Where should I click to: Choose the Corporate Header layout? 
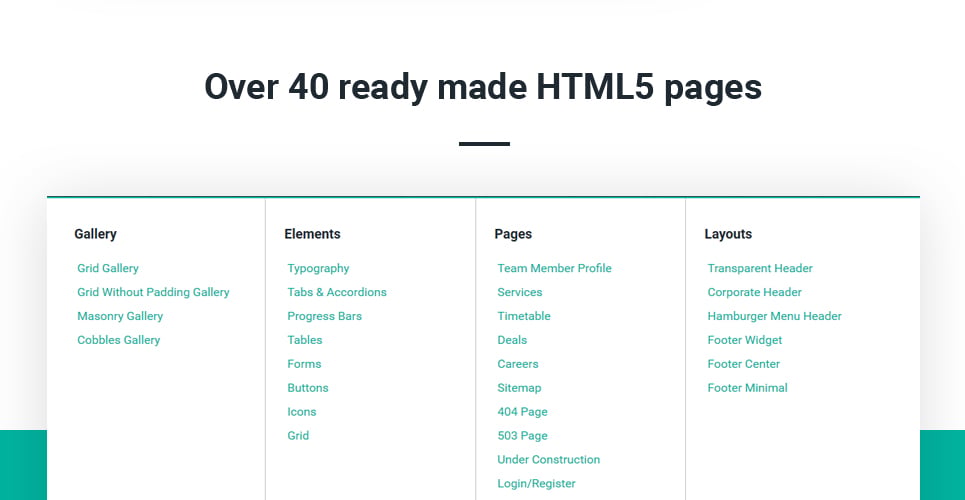point(755,292)
